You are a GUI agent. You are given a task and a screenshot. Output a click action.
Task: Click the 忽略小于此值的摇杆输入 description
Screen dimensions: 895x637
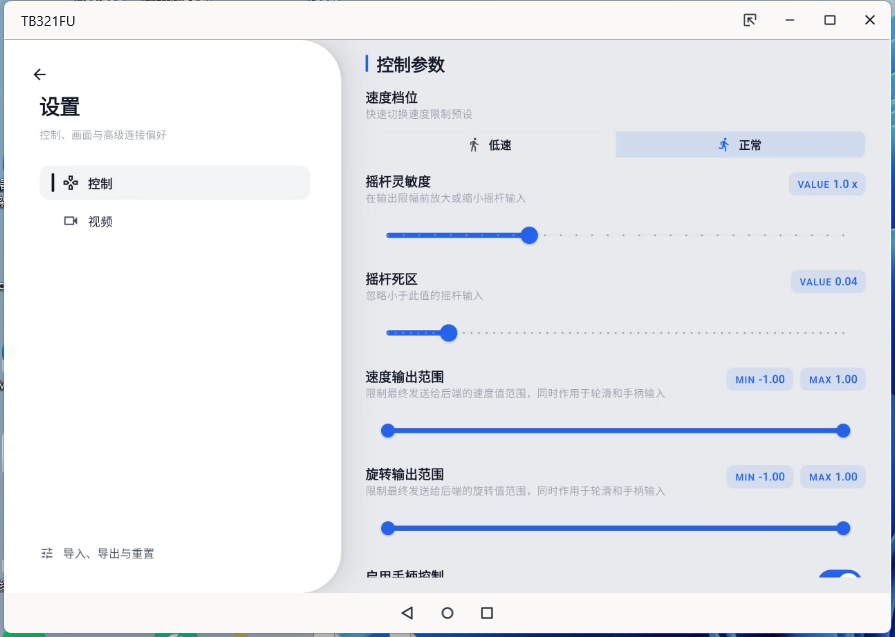[424, 296]
